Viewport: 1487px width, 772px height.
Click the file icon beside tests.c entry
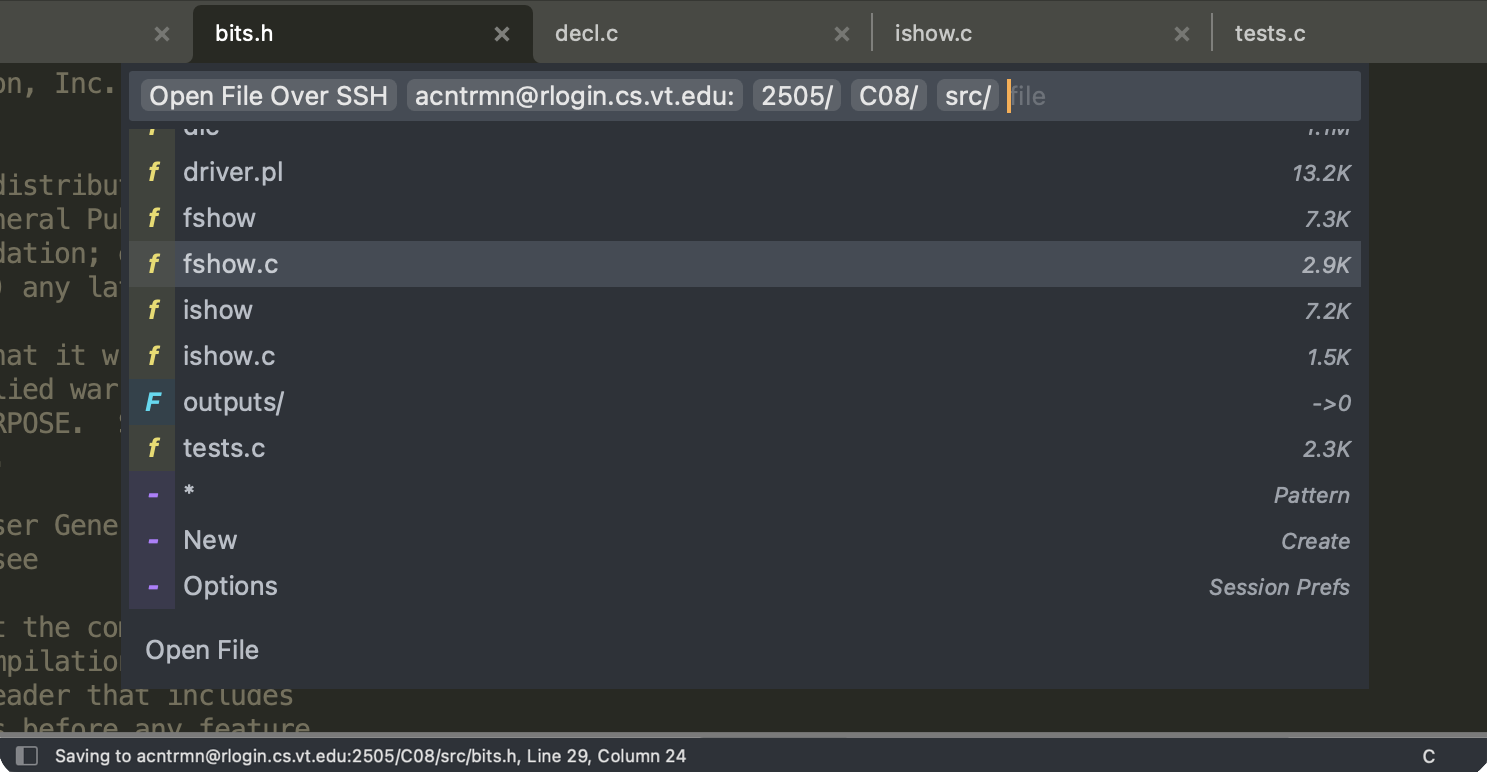[x=152, y=447]
